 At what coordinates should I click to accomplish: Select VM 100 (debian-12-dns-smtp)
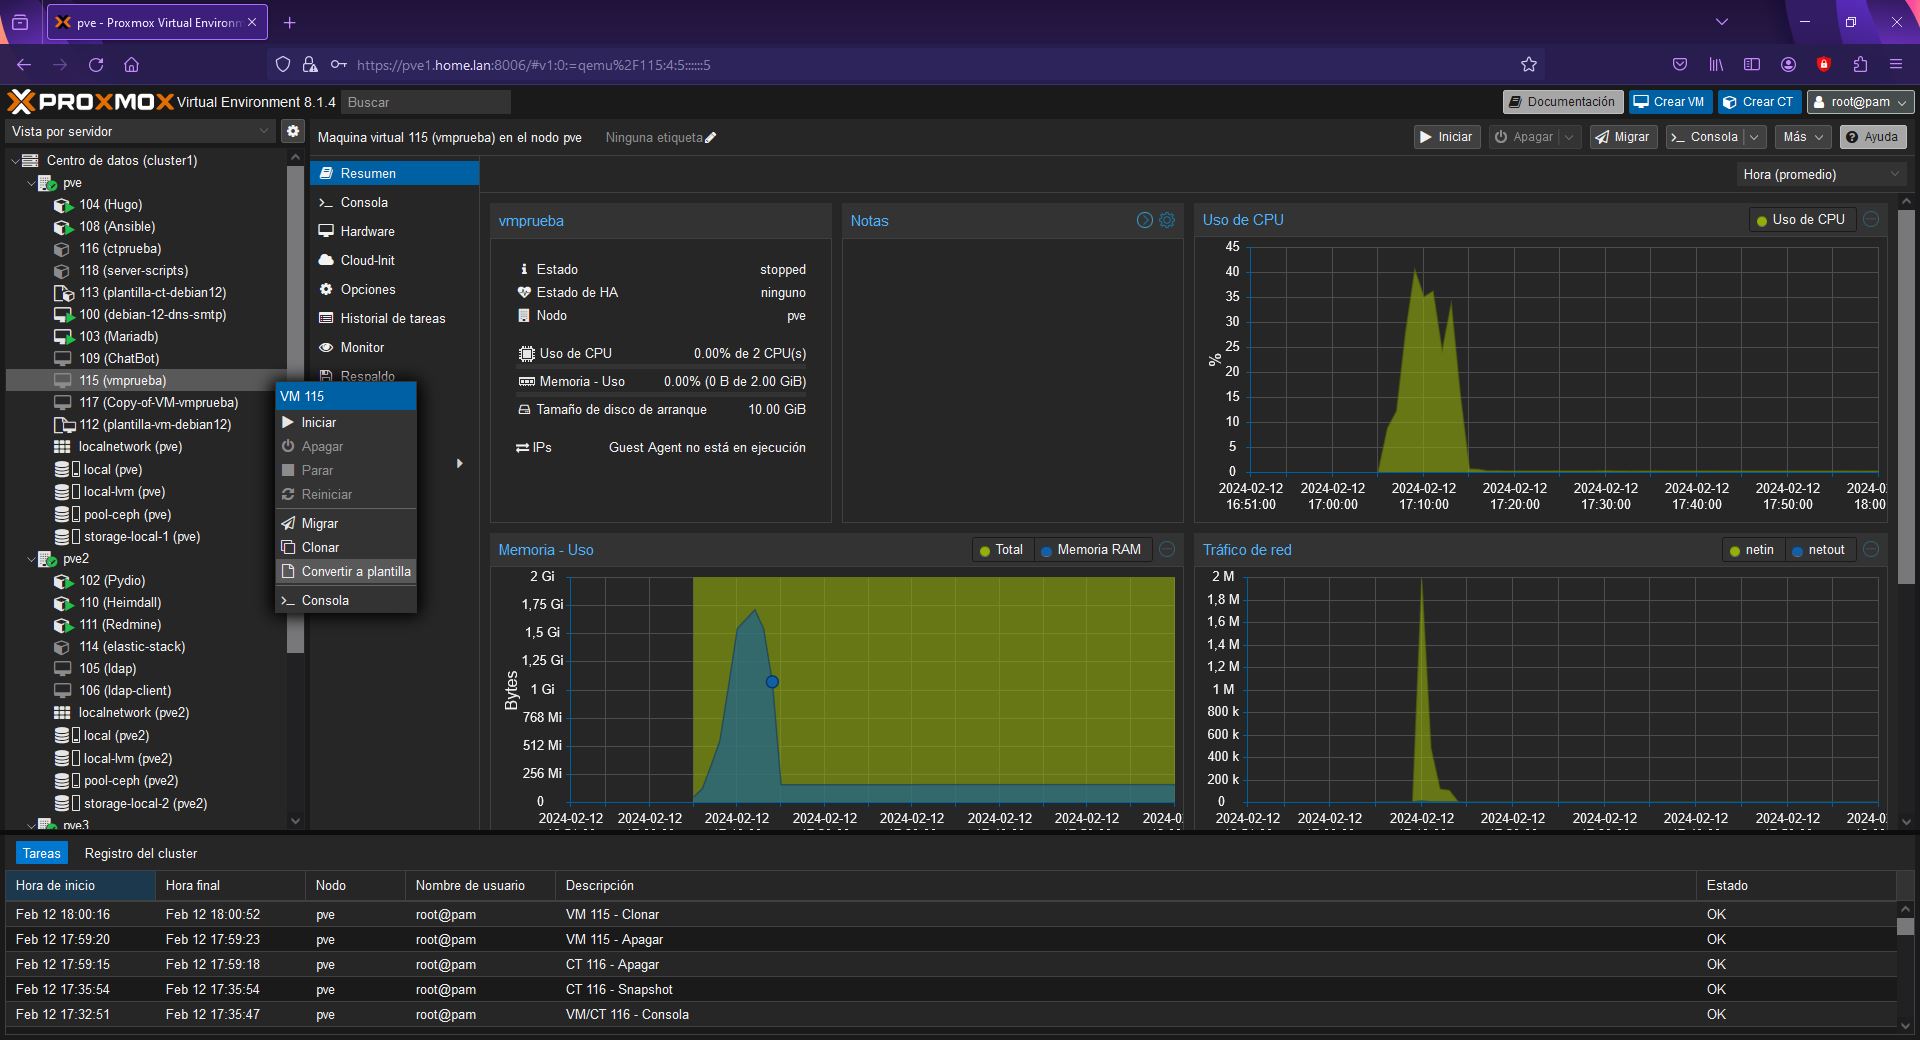152,314
